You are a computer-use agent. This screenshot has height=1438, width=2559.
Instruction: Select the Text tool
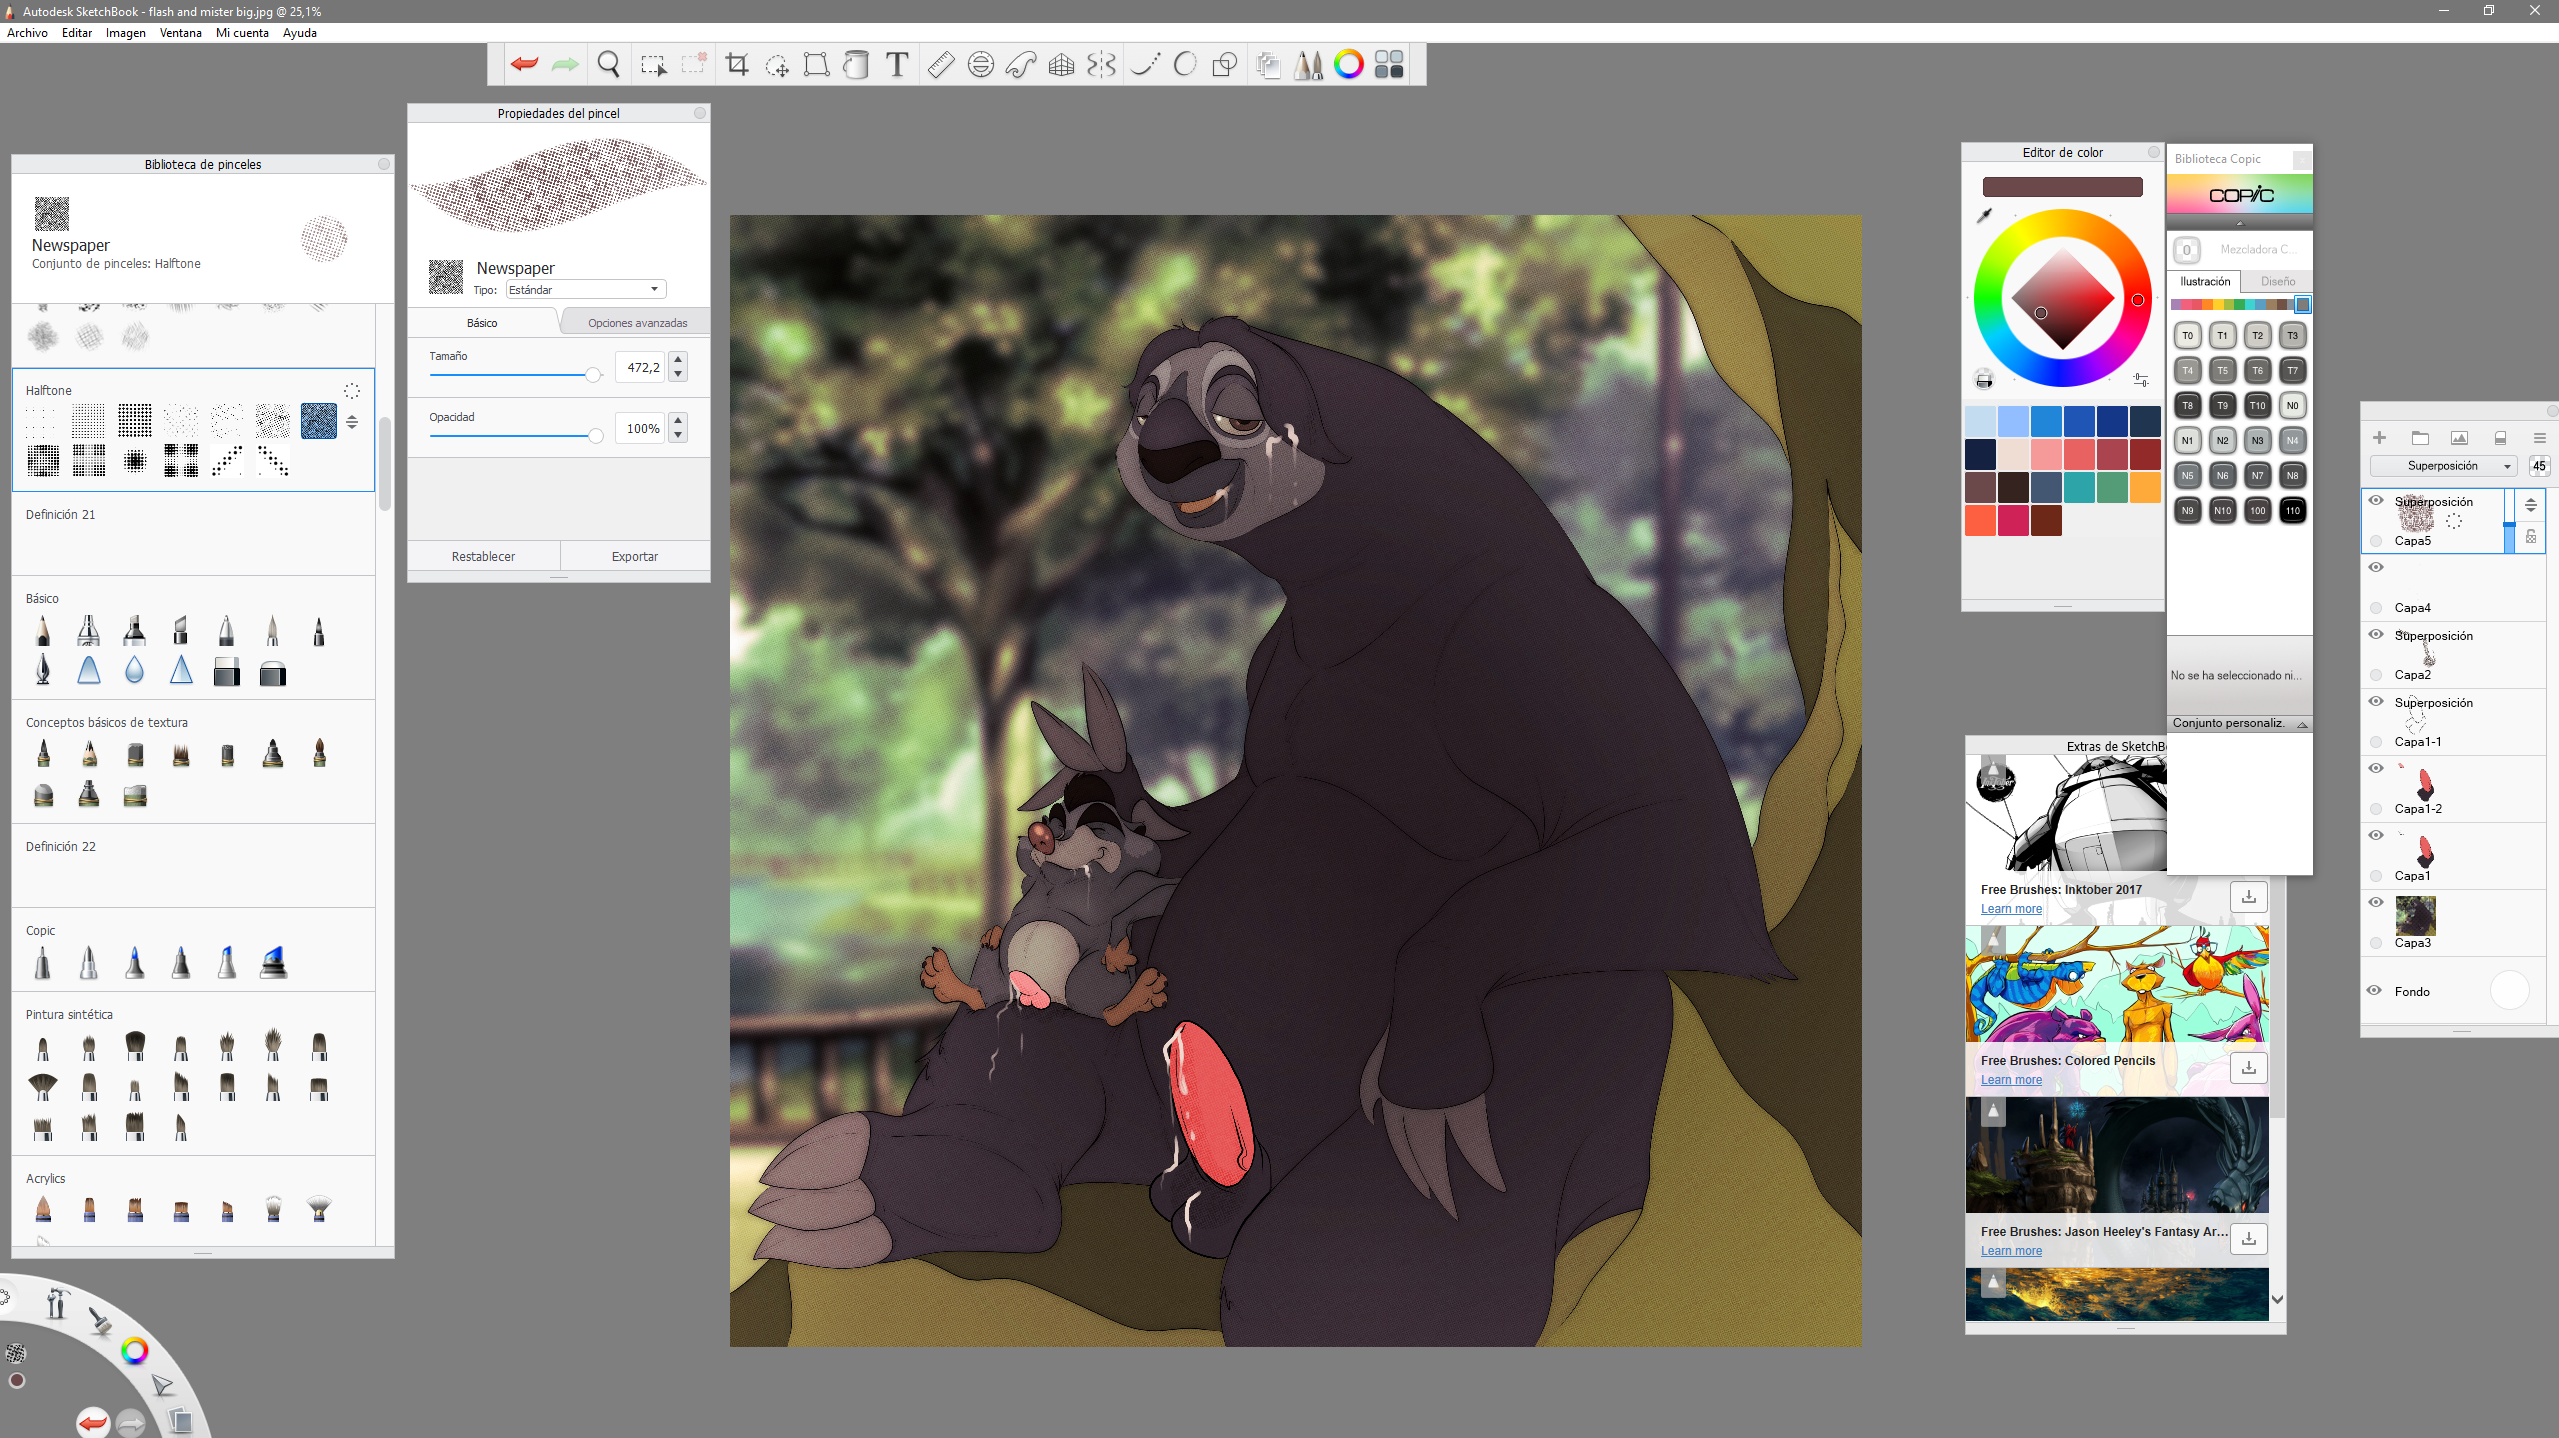897,65
